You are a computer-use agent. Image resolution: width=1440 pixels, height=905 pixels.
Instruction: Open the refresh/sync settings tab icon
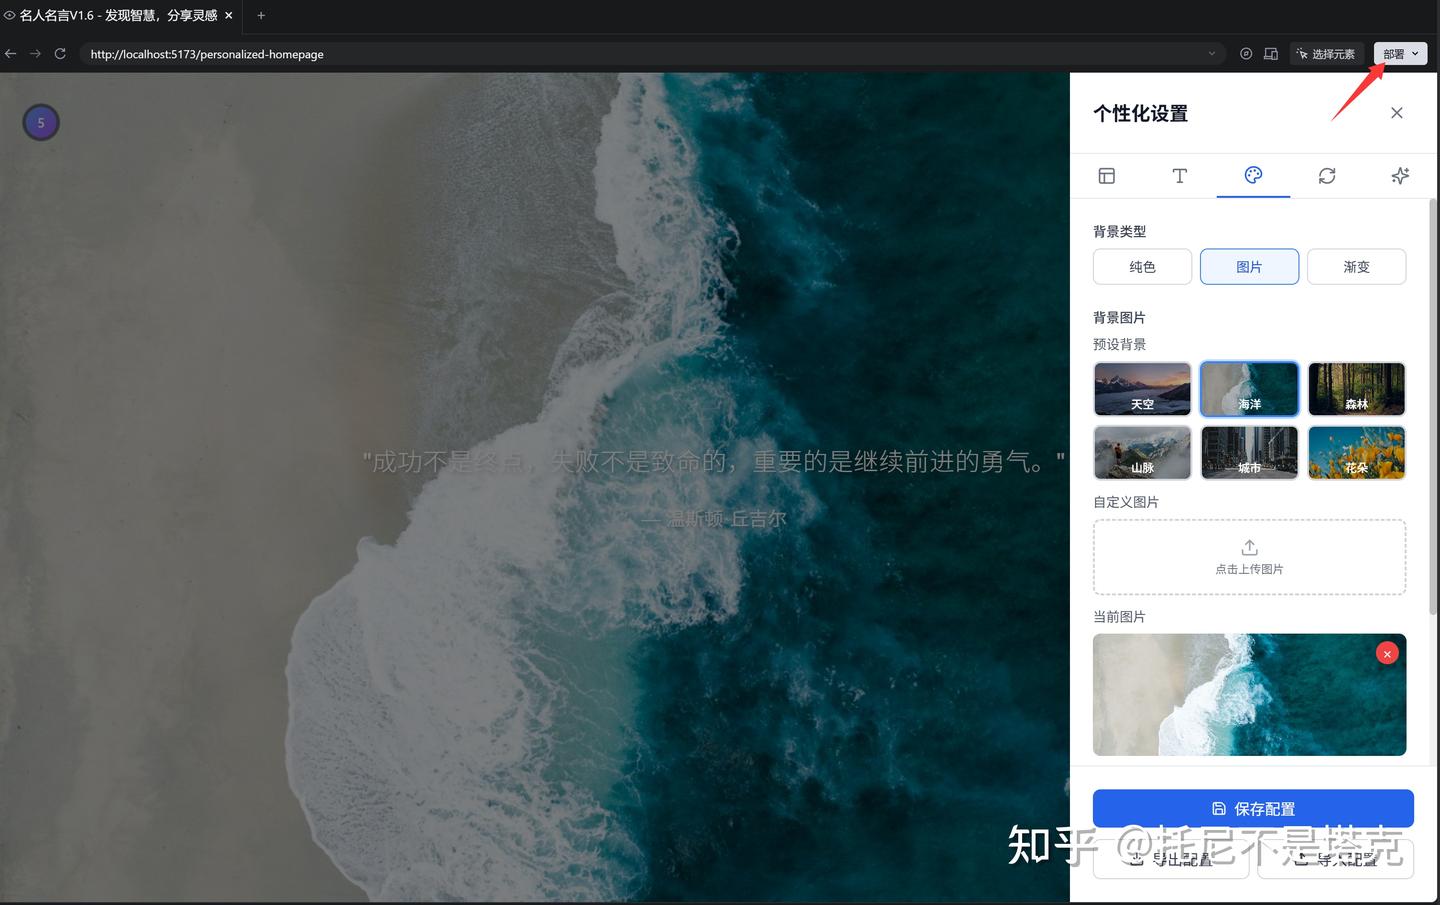pos(1327,175)
